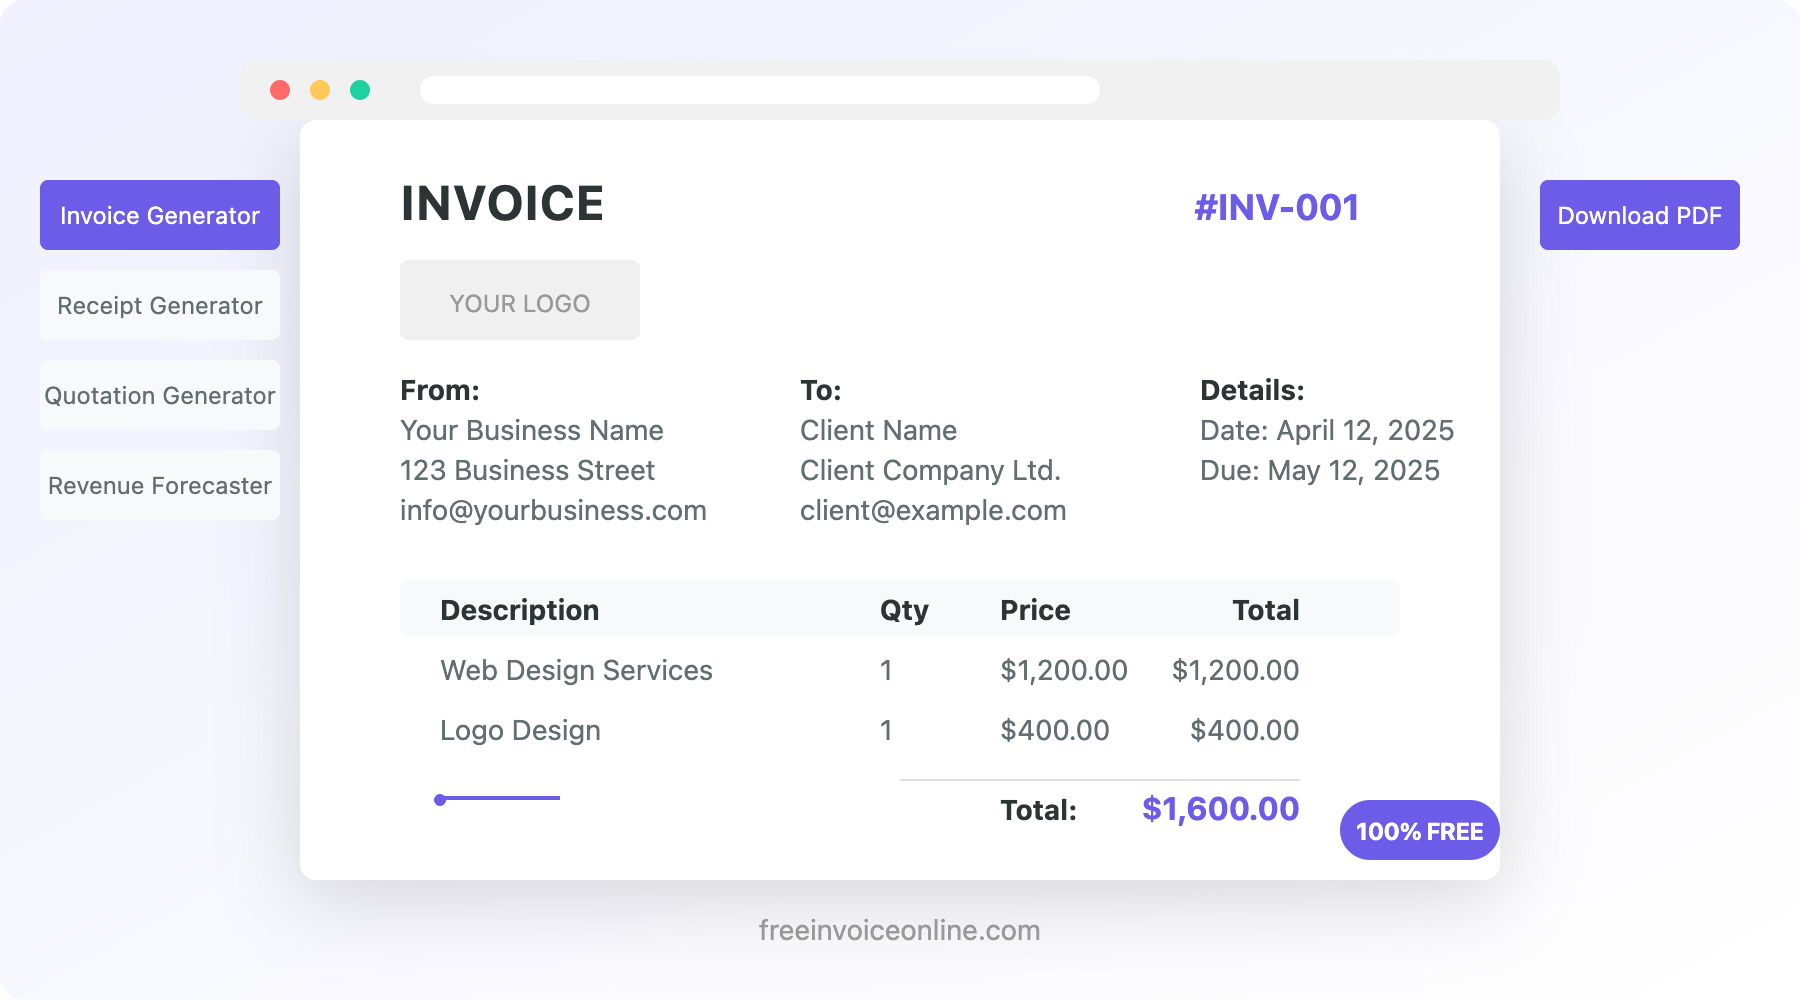Click 'Due: May 12, 2025'

point(1320,470)
